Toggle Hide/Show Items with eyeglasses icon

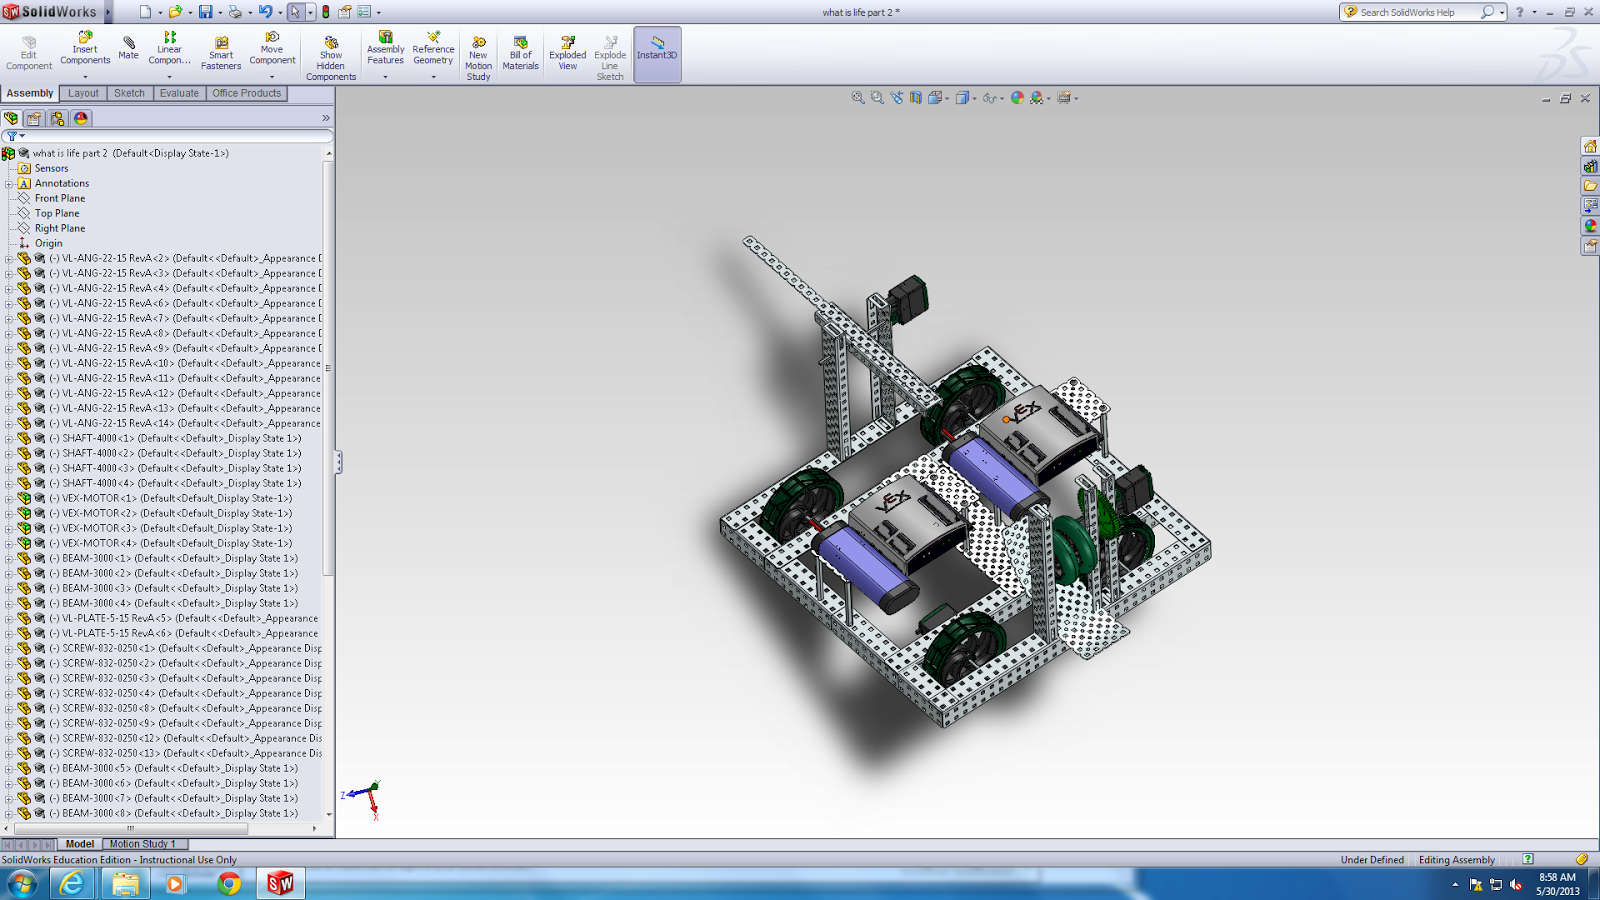(x=988, y=98)
